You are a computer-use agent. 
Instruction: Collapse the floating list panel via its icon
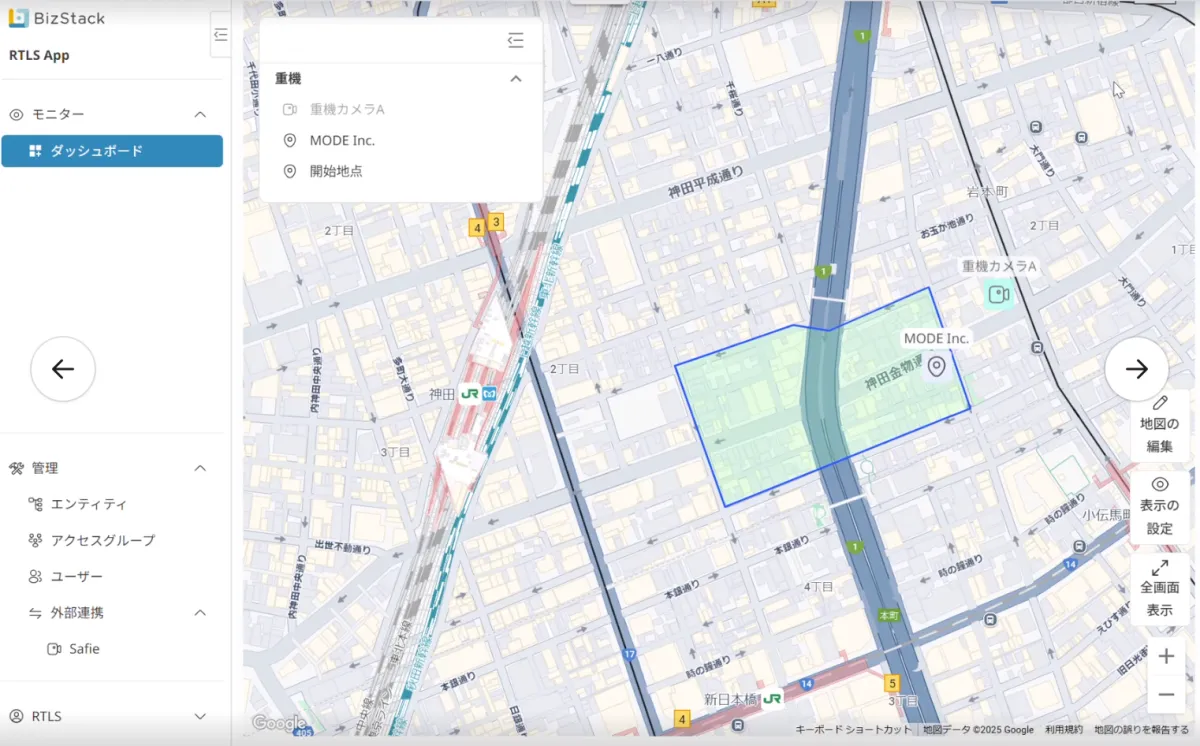[515, 40]
